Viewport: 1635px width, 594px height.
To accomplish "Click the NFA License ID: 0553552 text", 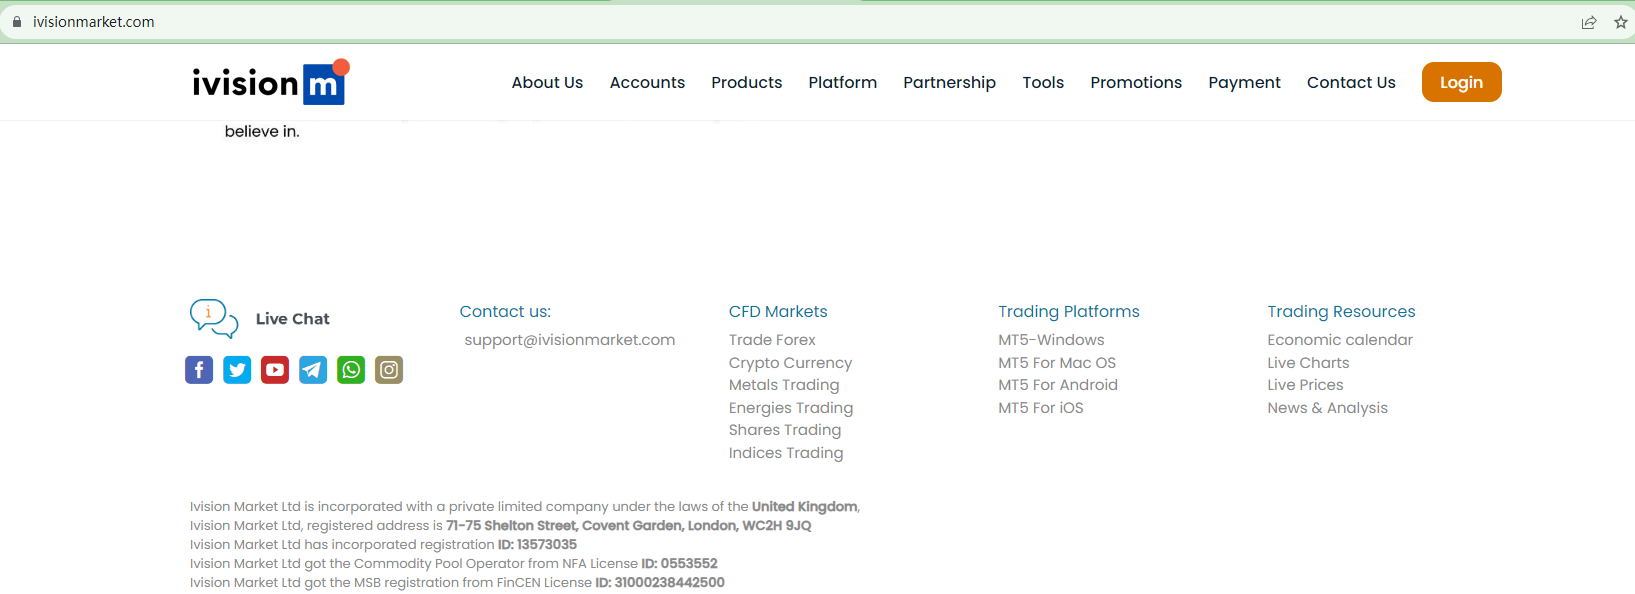I will [679, 564].
